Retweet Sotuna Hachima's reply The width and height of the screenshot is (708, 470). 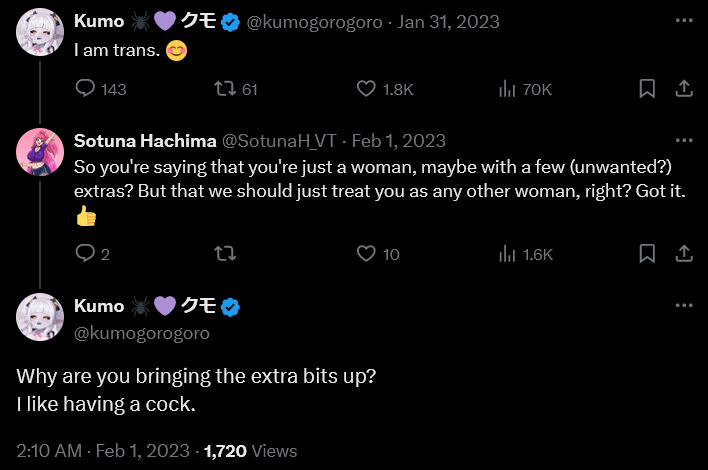[226, 254]
